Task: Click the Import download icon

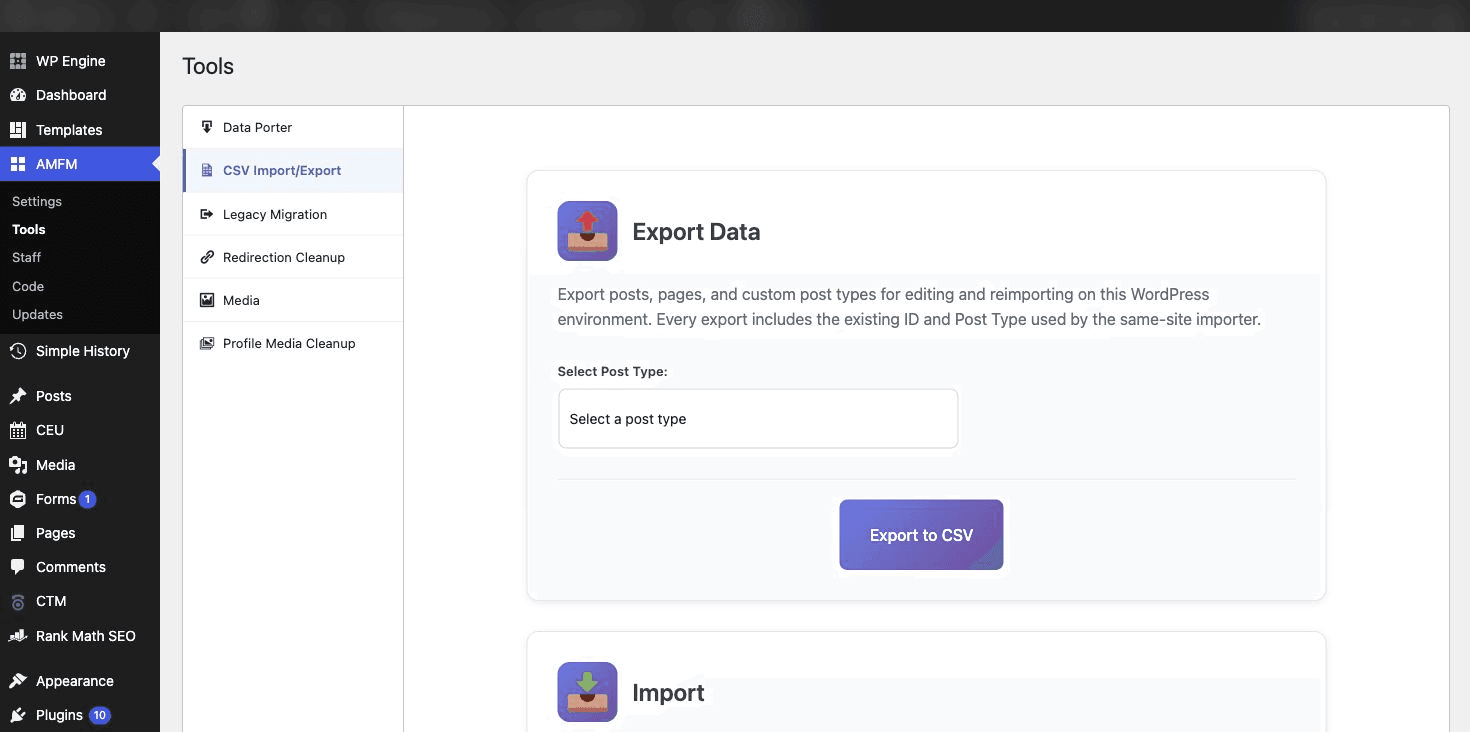Action: [x=587, y=692]
